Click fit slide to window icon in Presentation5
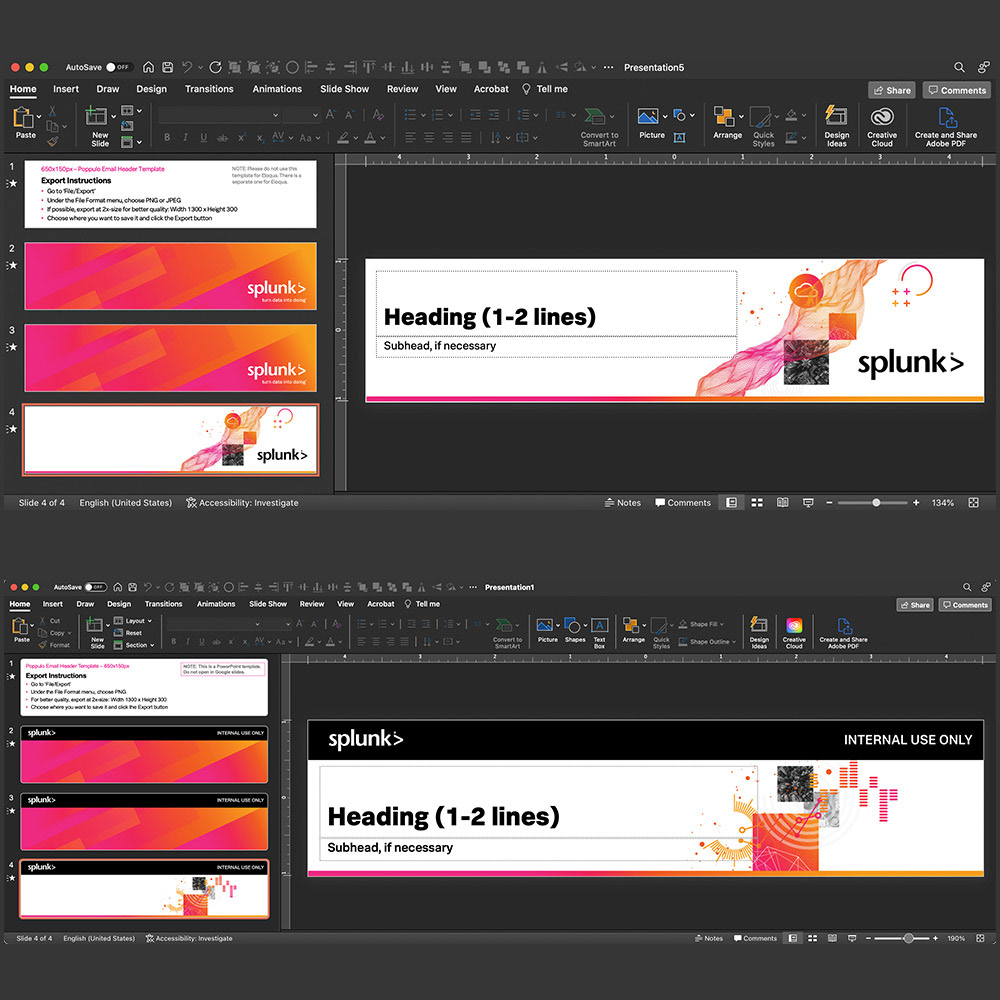Image resolution: width=1000 pixels, height=1000 pixels. [973, 503]
